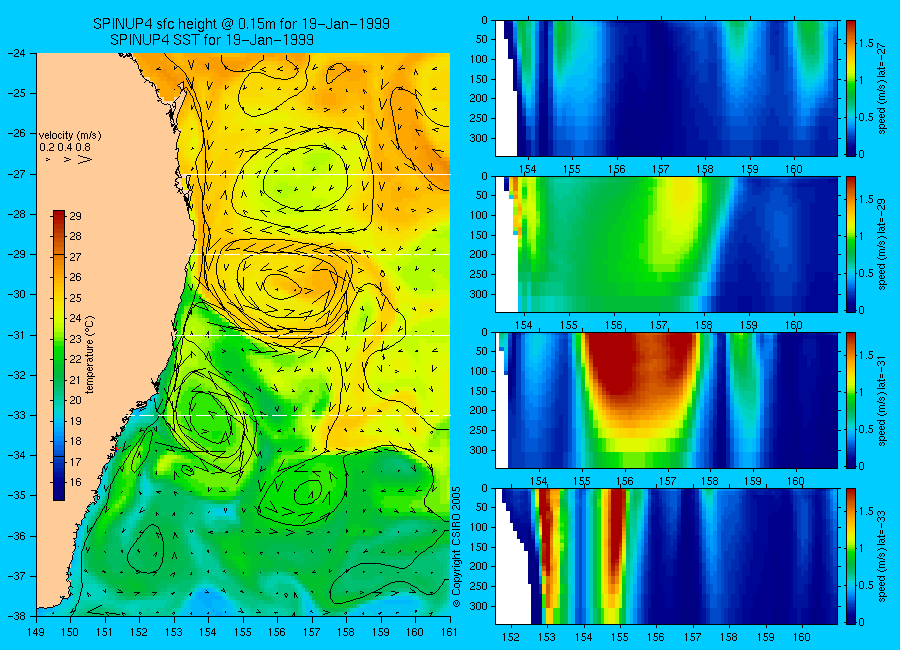Click the 152 longitude label under the lat=−33 plot
The width and height of the screenshot is (900, 650).
pyautogui.click(x=511, y=637)
